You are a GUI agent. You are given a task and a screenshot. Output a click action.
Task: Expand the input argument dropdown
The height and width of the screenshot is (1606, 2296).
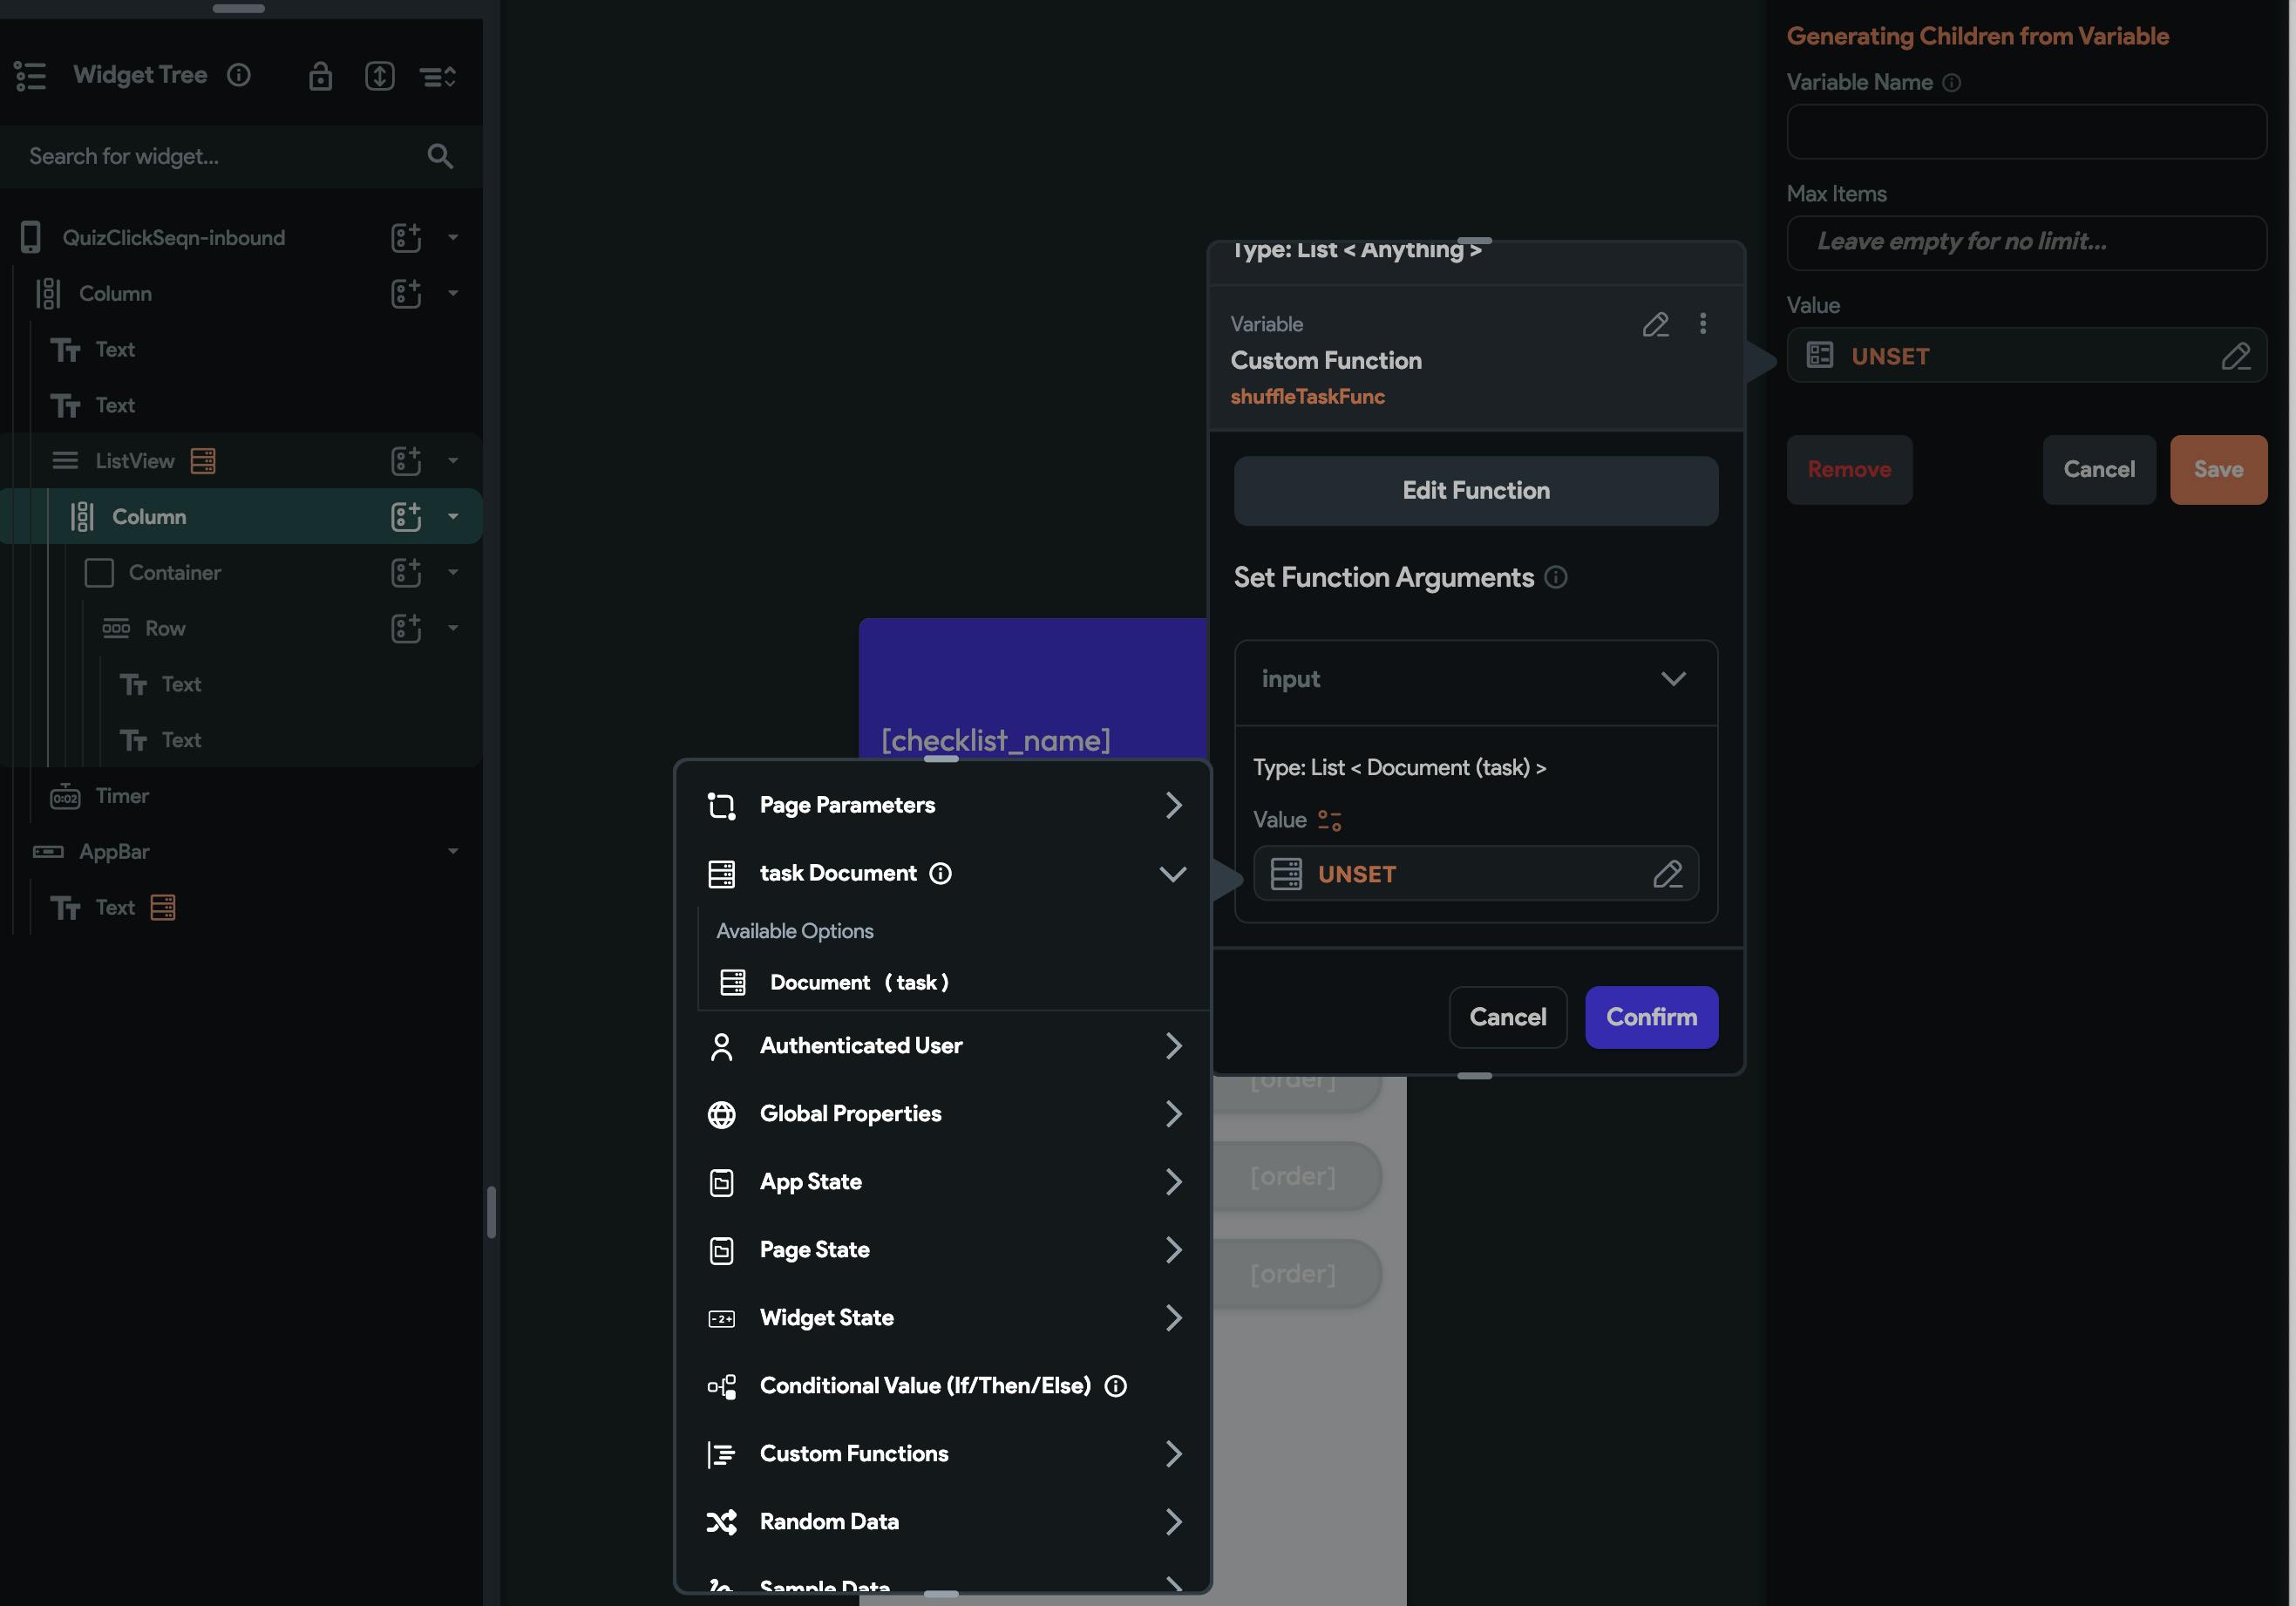coord(1673,679)
